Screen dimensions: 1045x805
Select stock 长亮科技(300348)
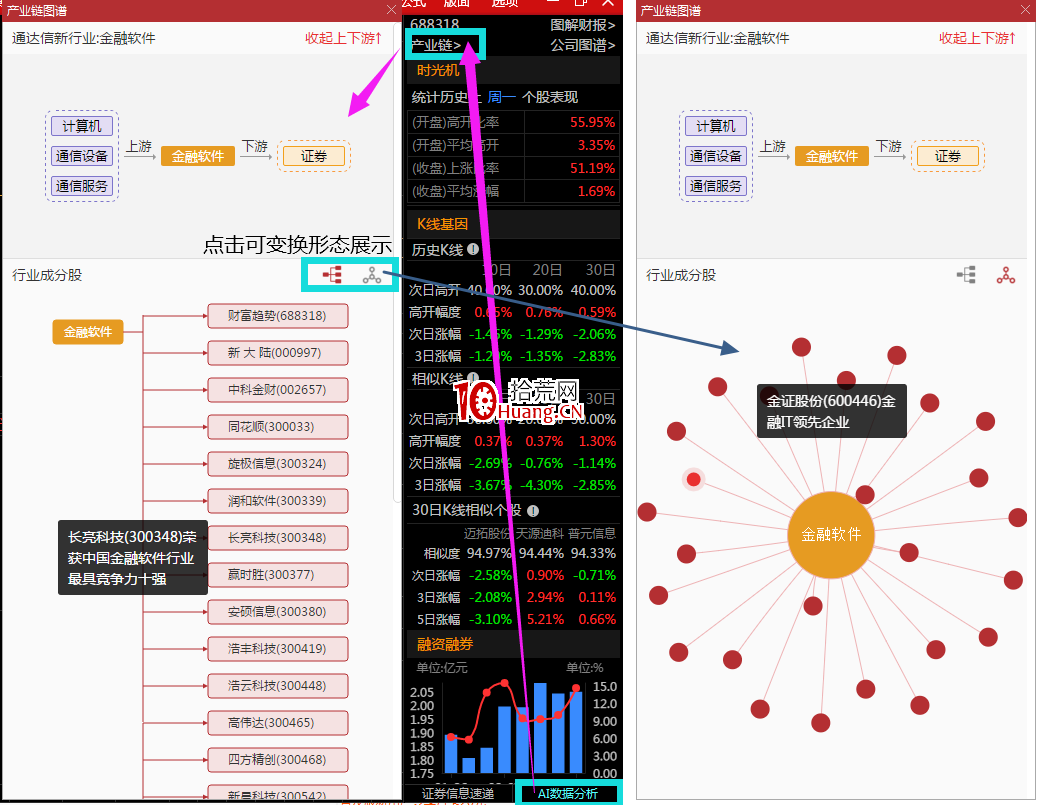pyautogui.click(x=278, y=538)
